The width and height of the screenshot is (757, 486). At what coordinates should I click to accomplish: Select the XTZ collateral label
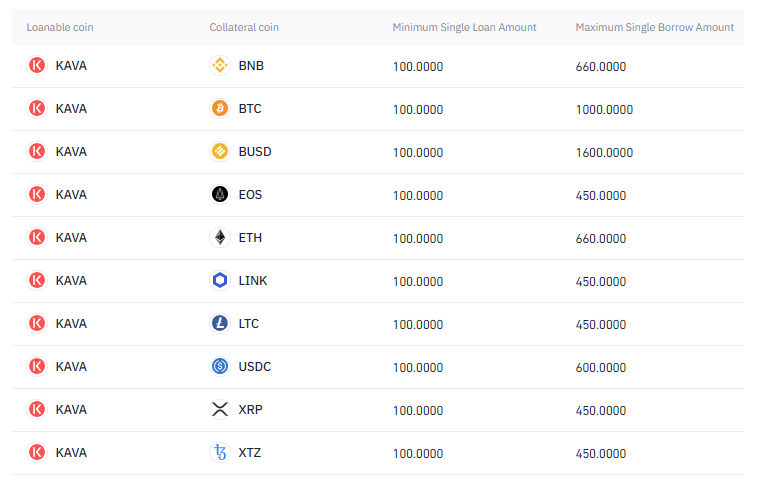[x=250, y=452]
